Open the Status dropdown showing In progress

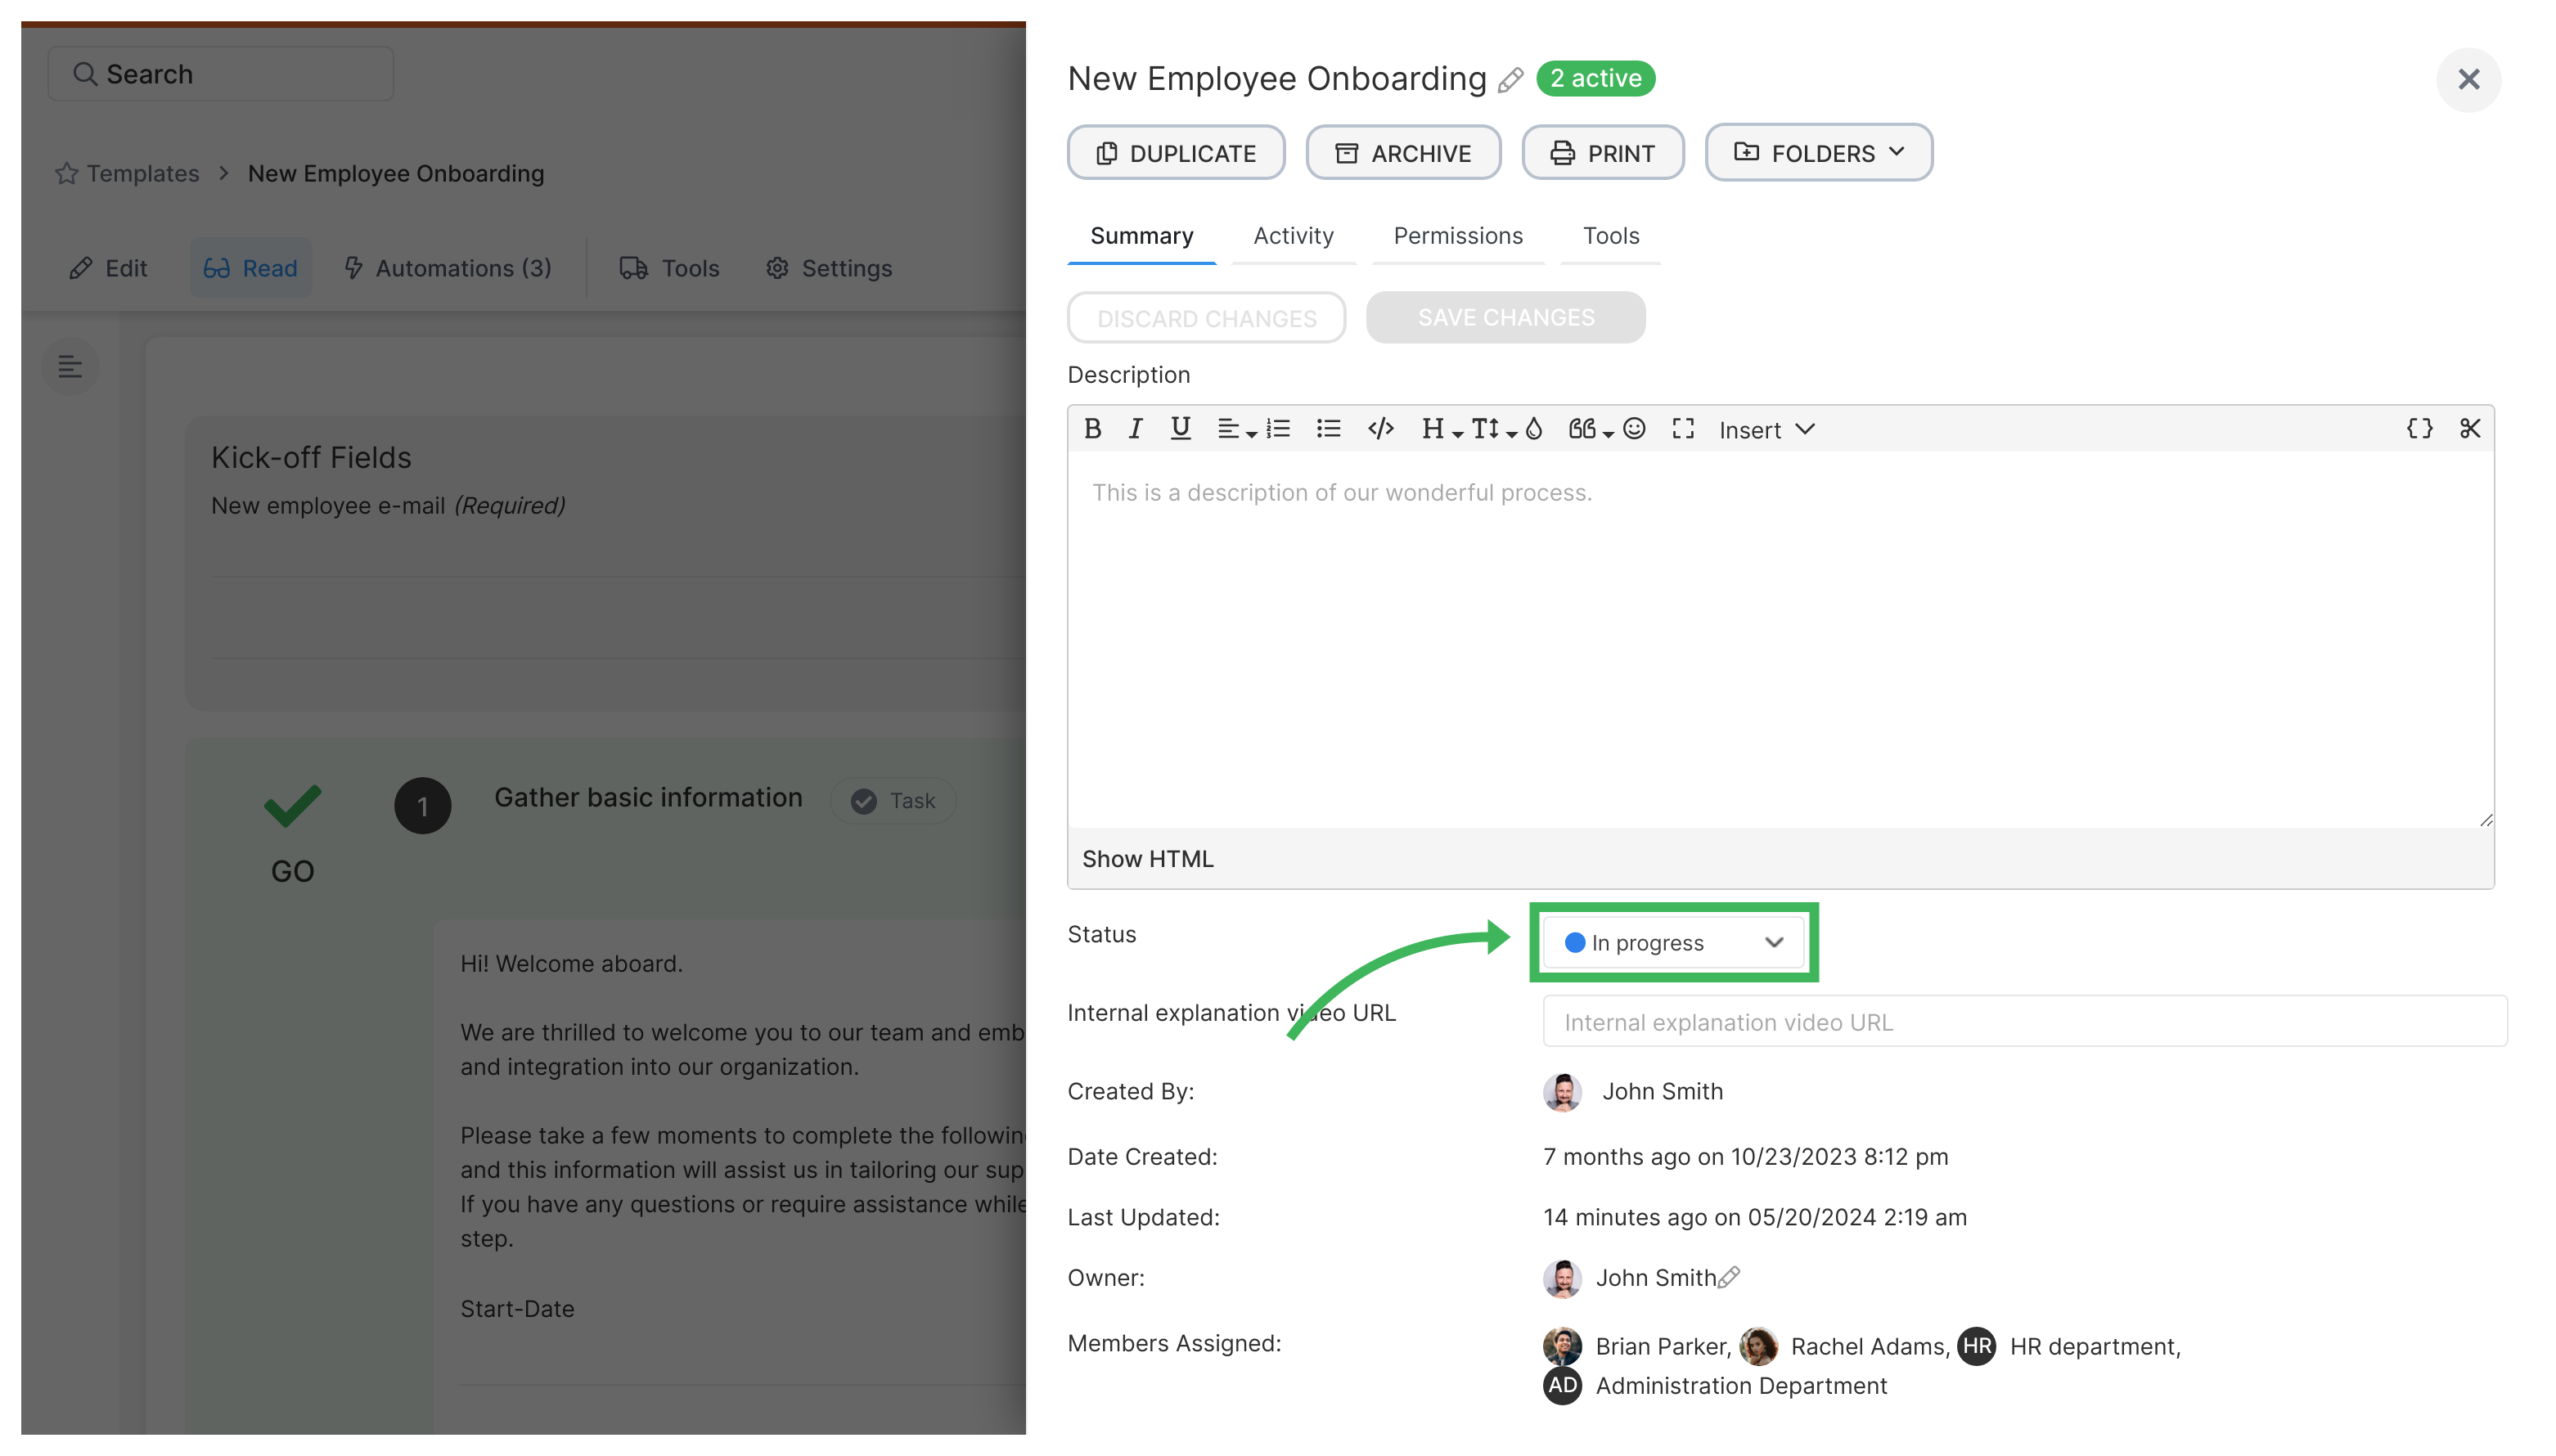pyautogui.click(x=1673, y=942)
